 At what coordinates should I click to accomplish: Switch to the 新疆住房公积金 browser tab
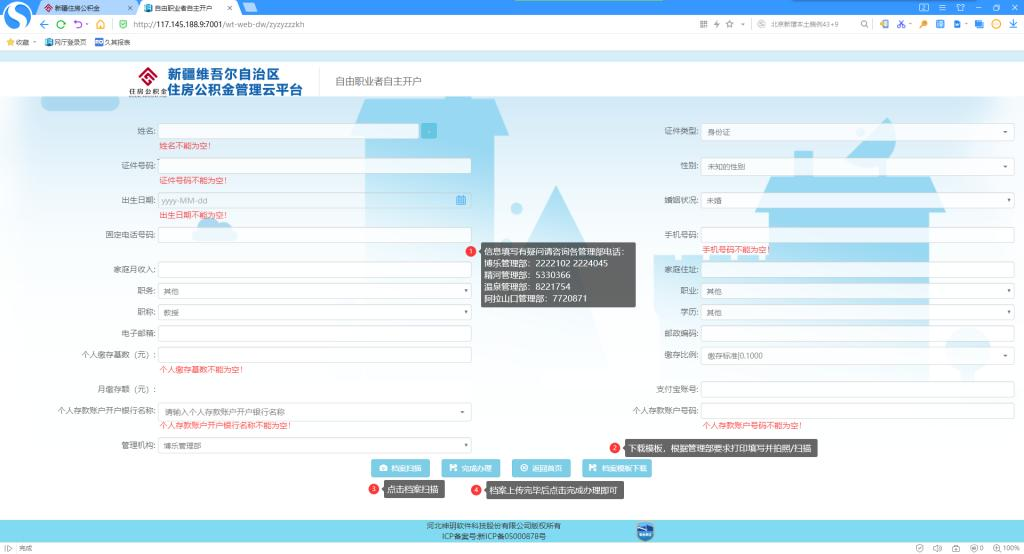pos(78,7)
